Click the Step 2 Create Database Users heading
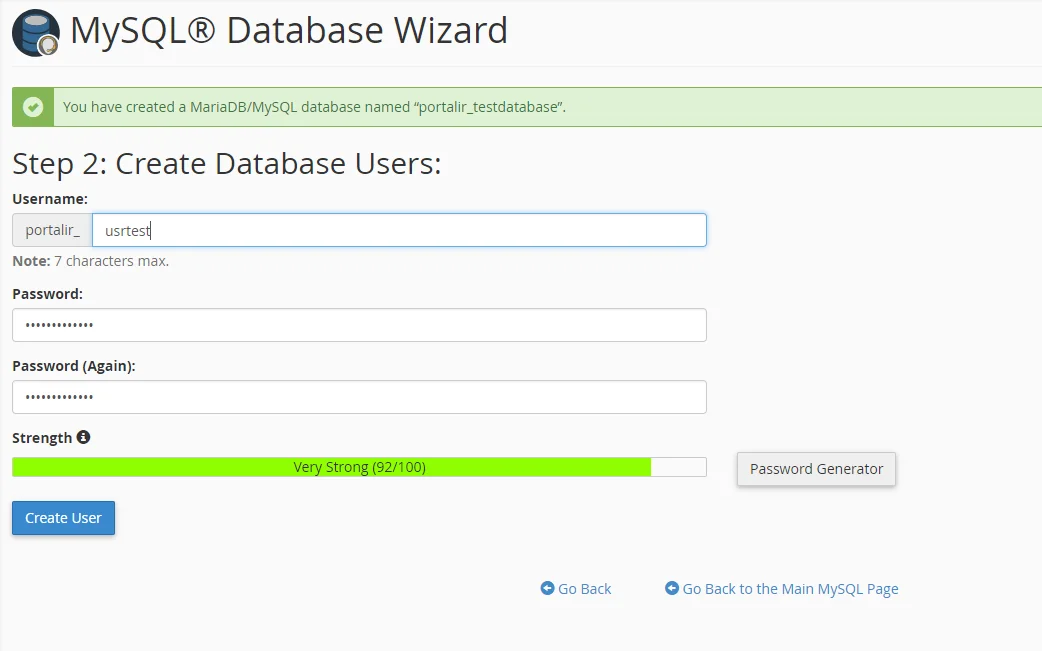This screenshot has width=1042, height=651. coord(227,164)
